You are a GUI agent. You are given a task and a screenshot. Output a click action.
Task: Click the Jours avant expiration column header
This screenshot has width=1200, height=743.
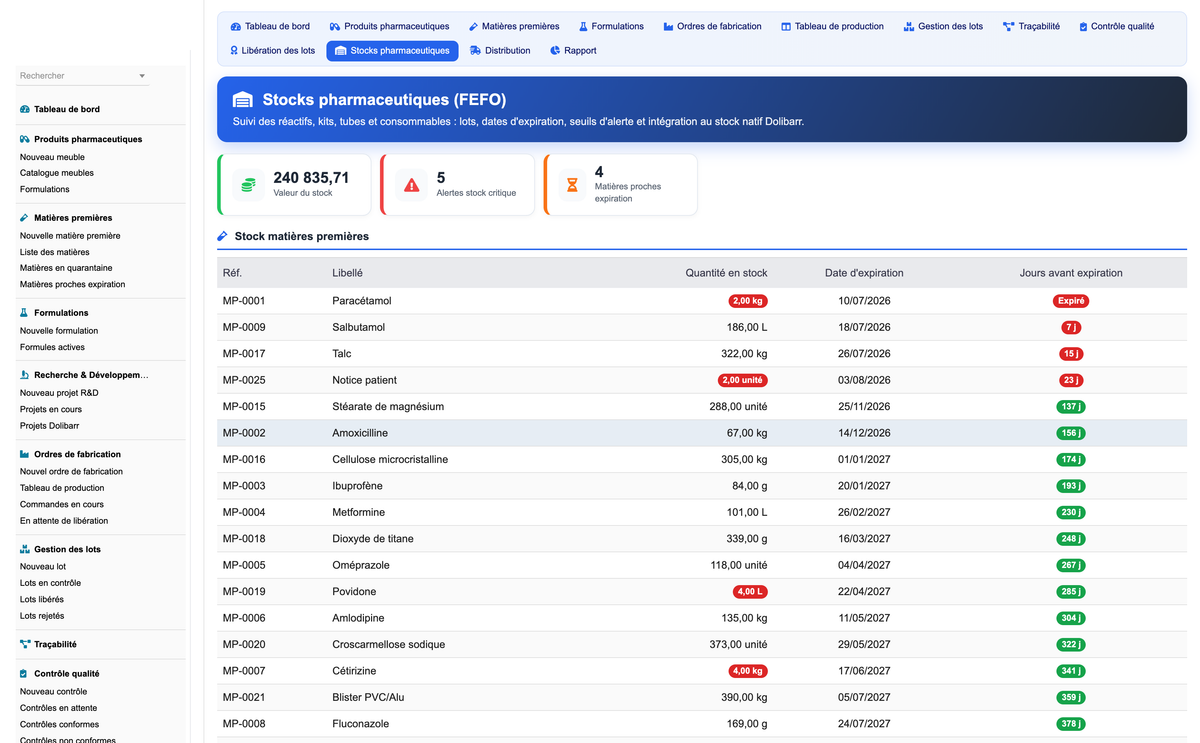(1071, 273)
